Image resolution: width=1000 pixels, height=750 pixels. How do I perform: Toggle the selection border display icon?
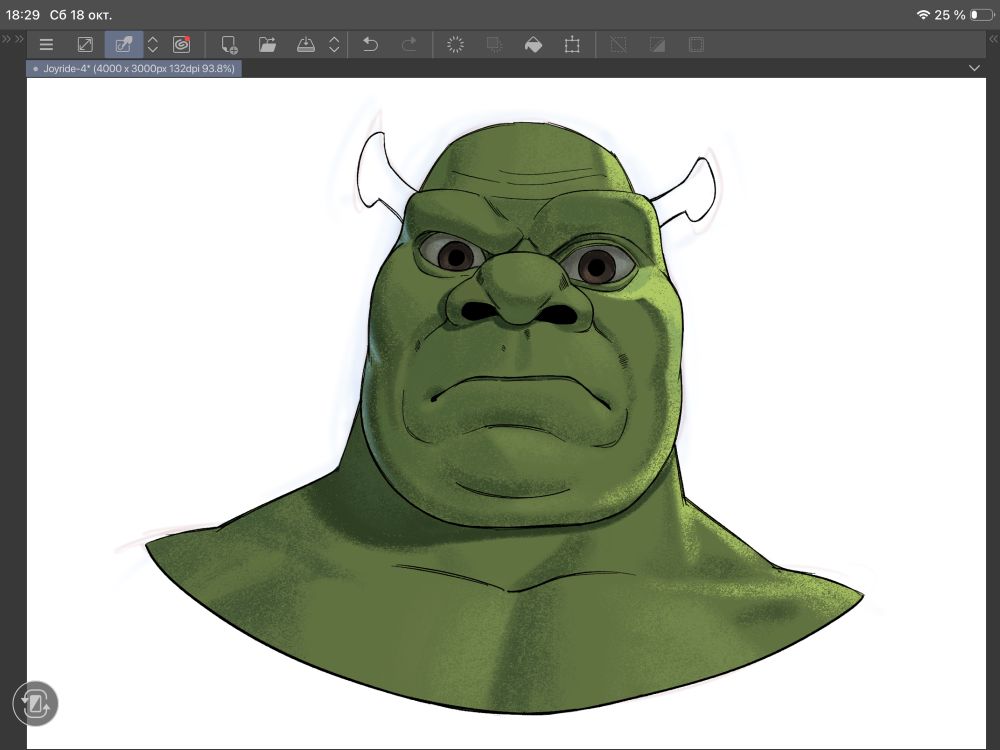point(696,45)
